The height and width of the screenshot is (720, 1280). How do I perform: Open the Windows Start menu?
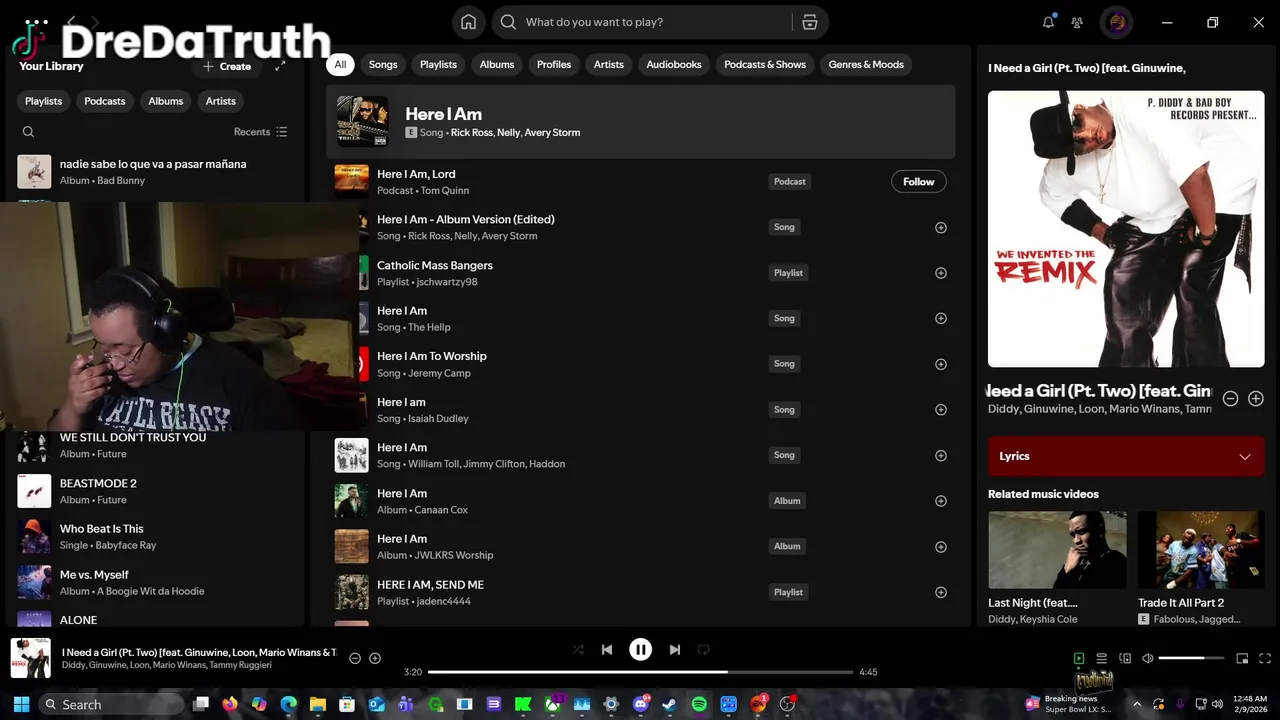[x=22, y=704]
